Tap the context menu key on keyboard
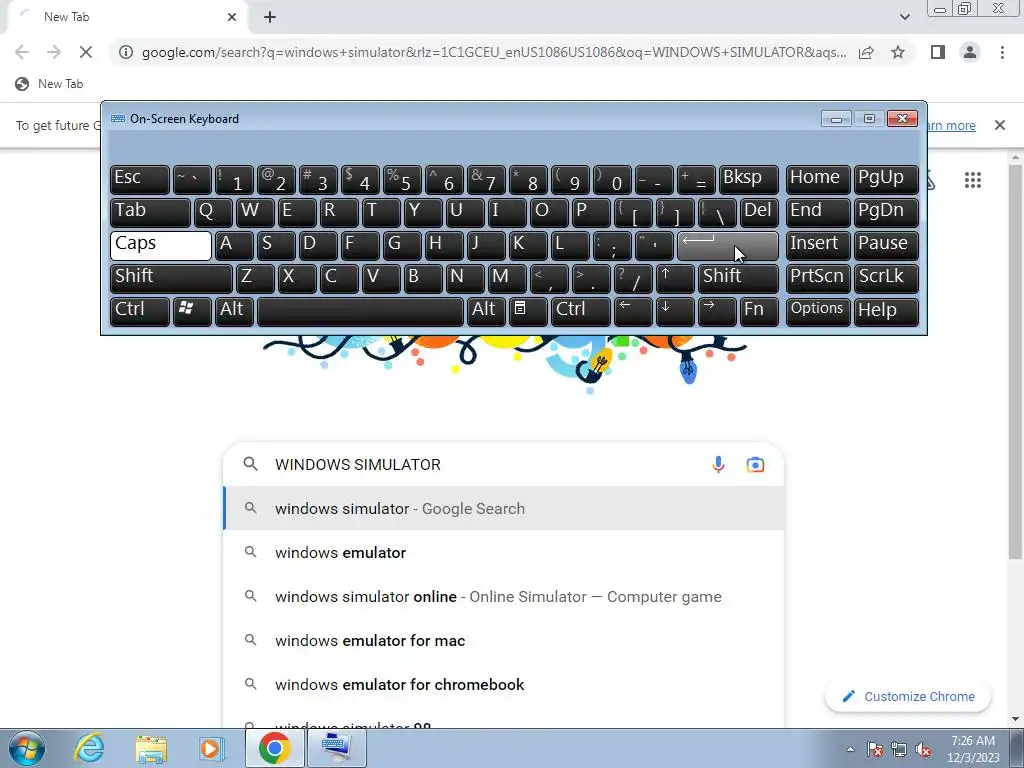 click(x=528, y=311)
